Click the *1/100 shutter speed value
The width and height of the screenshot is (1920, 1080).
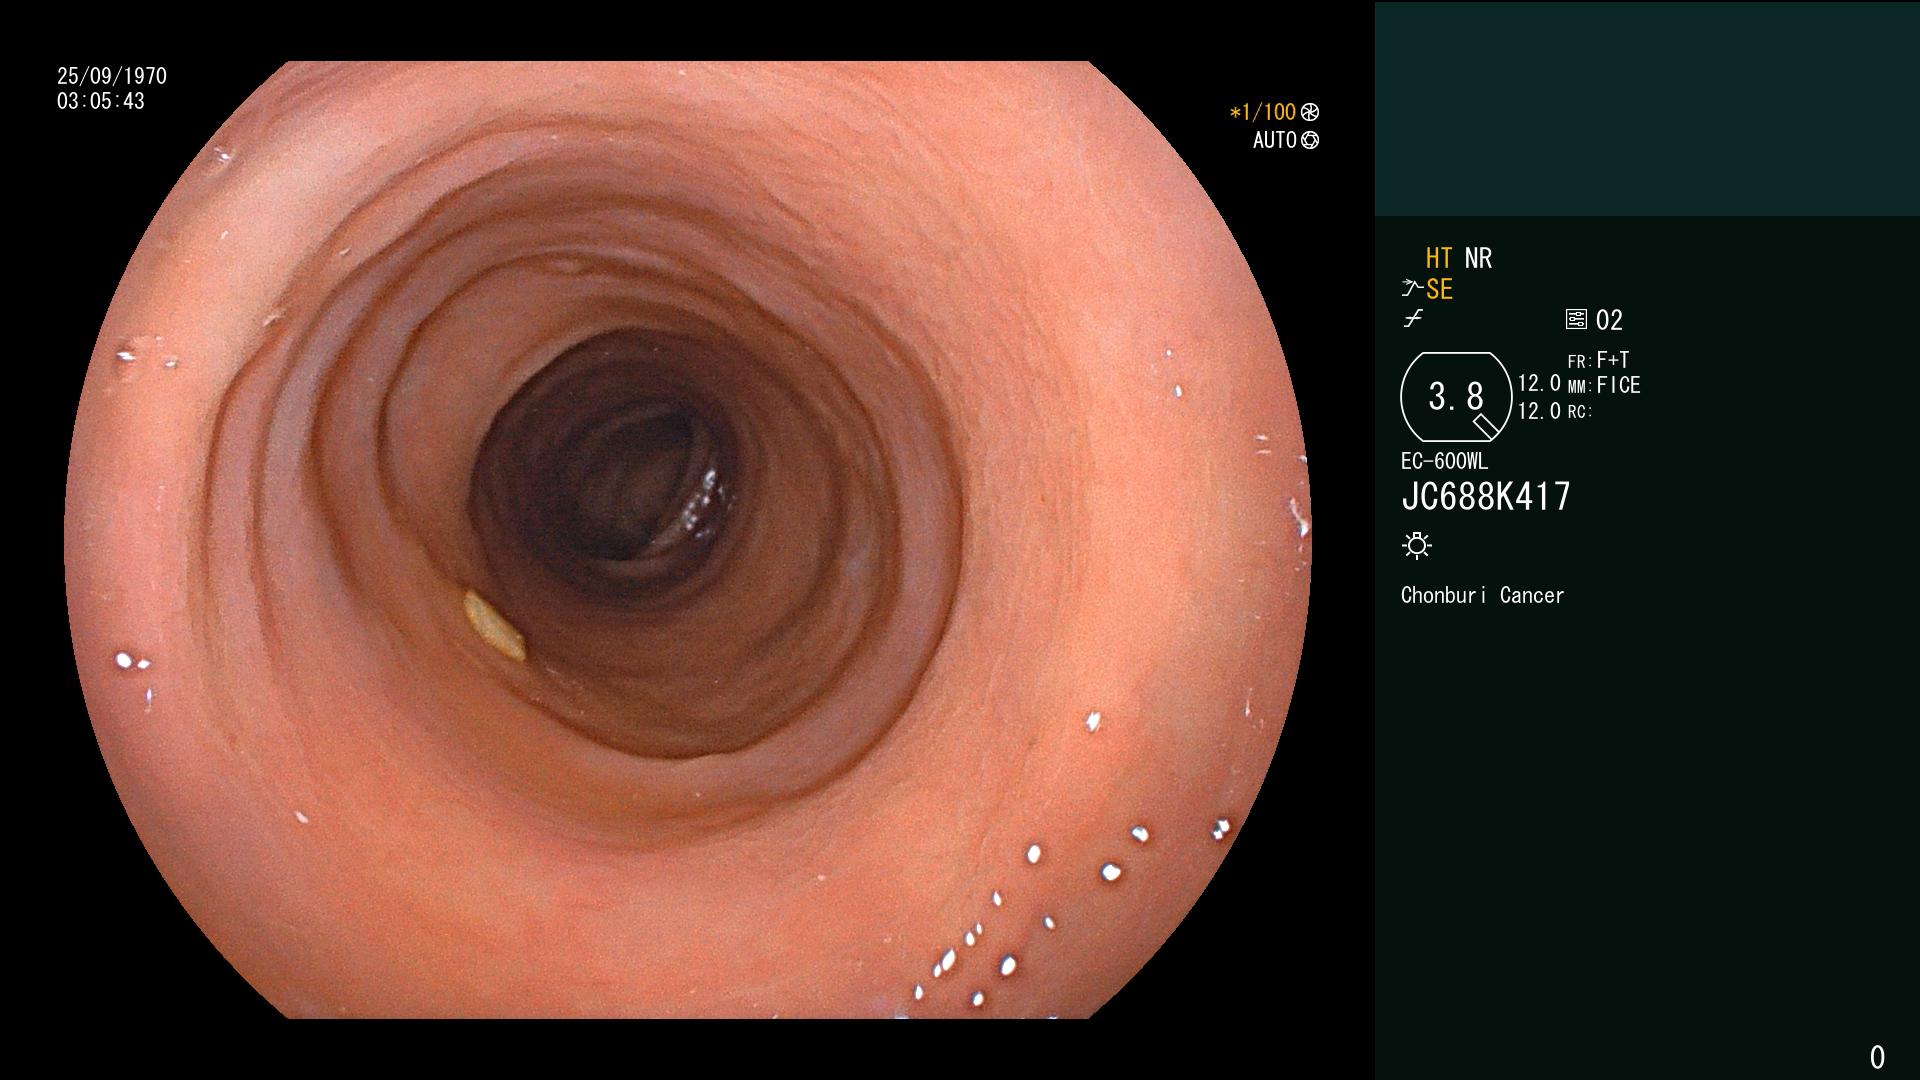pos(1263,112)
